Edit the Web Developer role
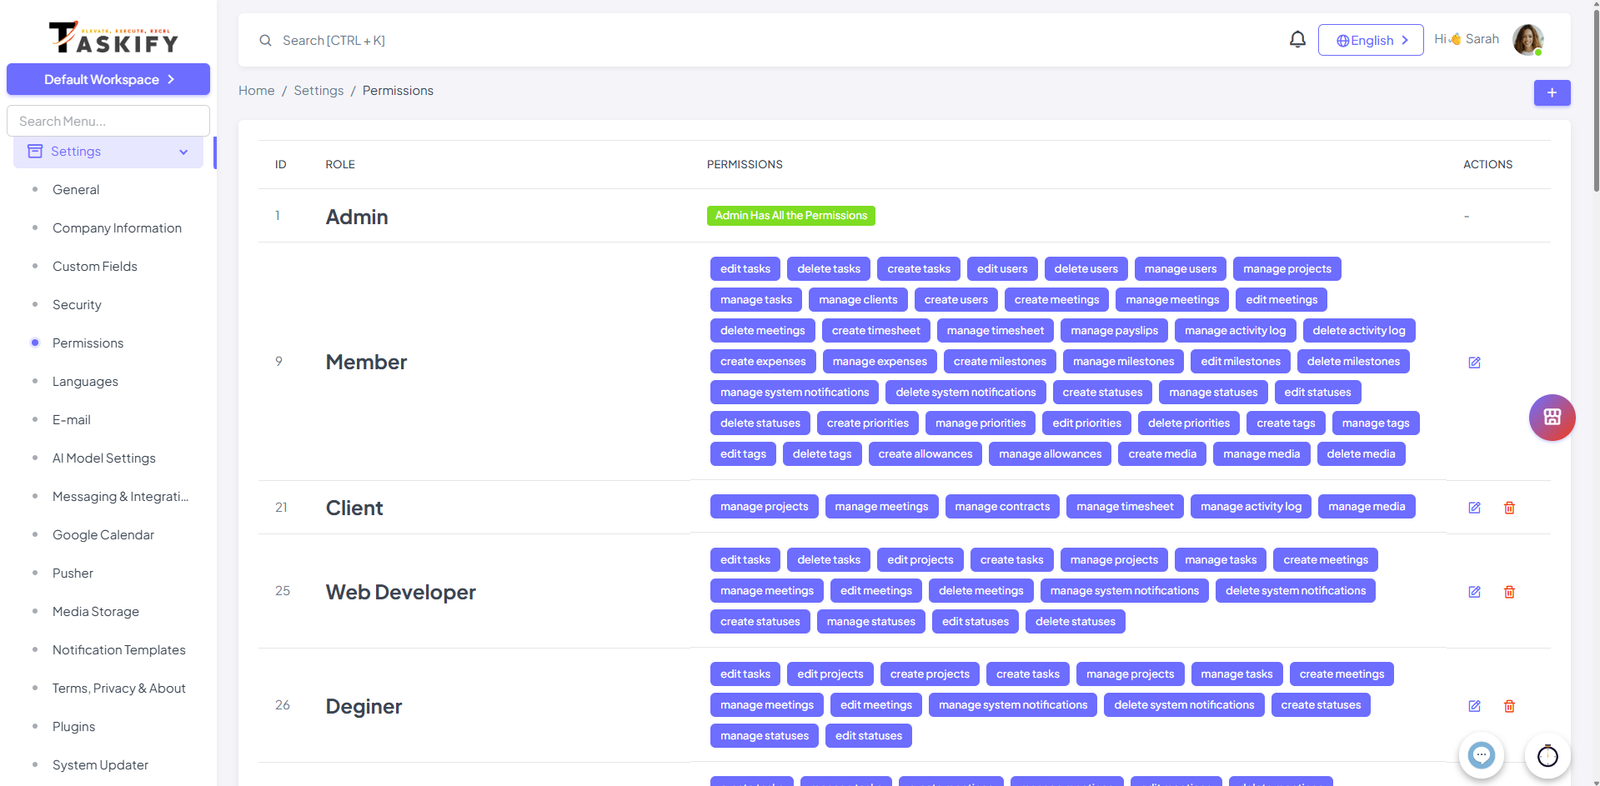Viewport: 1600px width, 786px height. point(1474,592)
